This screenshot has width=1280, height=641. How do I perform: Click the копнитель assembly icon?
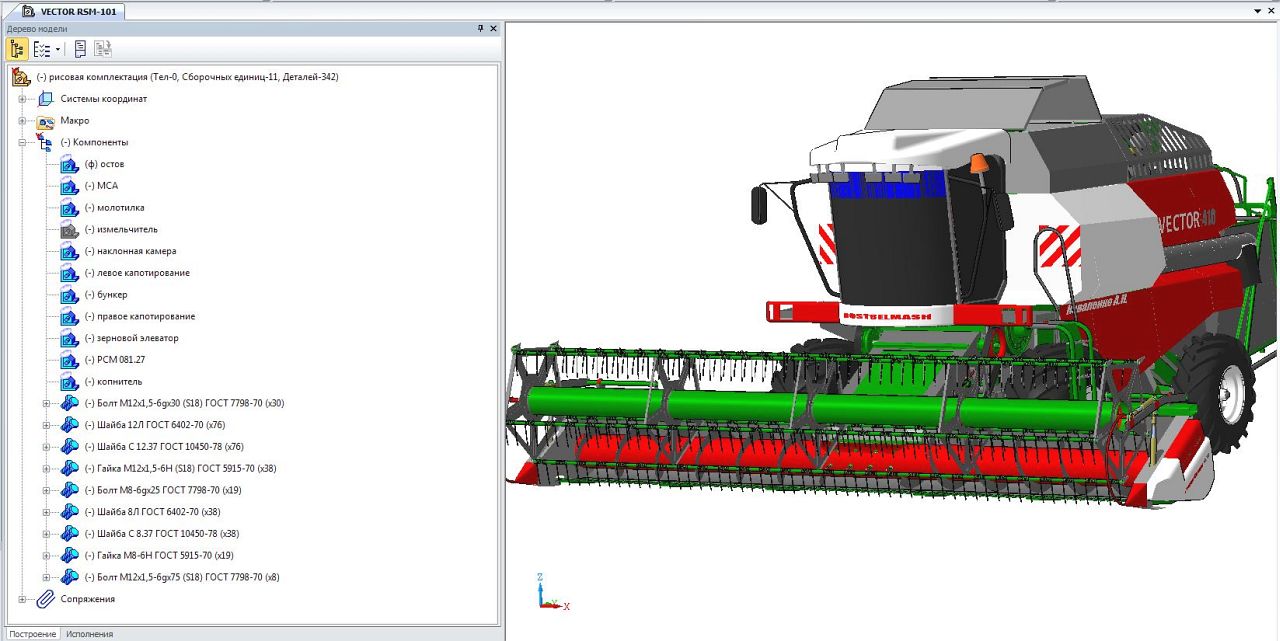coord(69,382)
